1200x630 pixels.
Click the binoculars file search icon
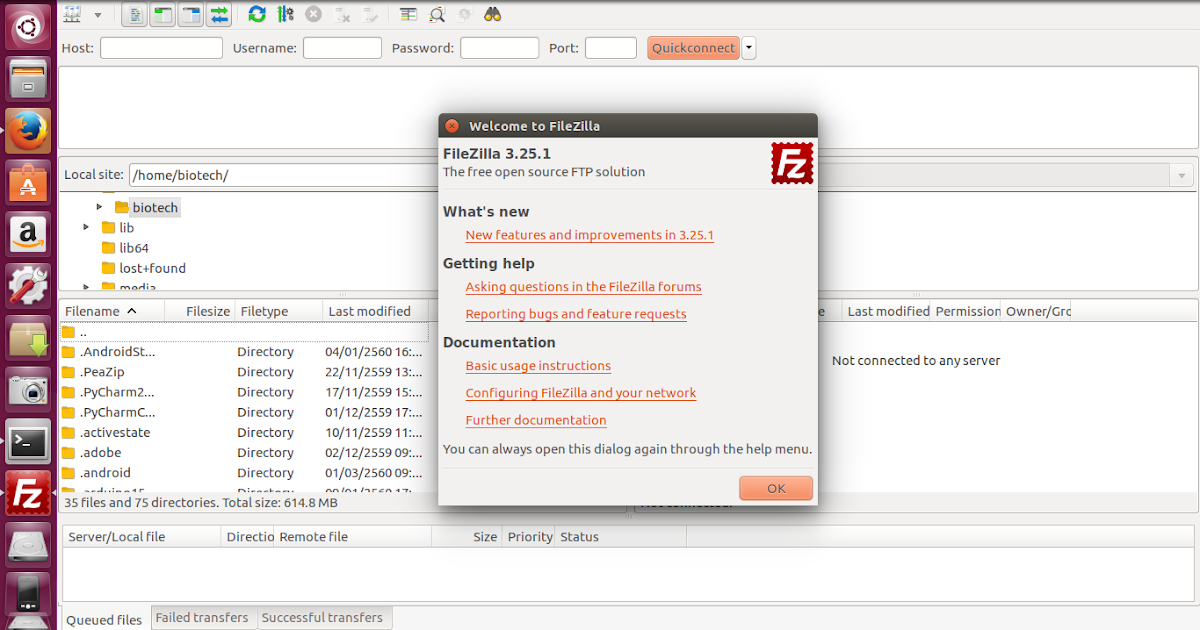tap(492, 14)
